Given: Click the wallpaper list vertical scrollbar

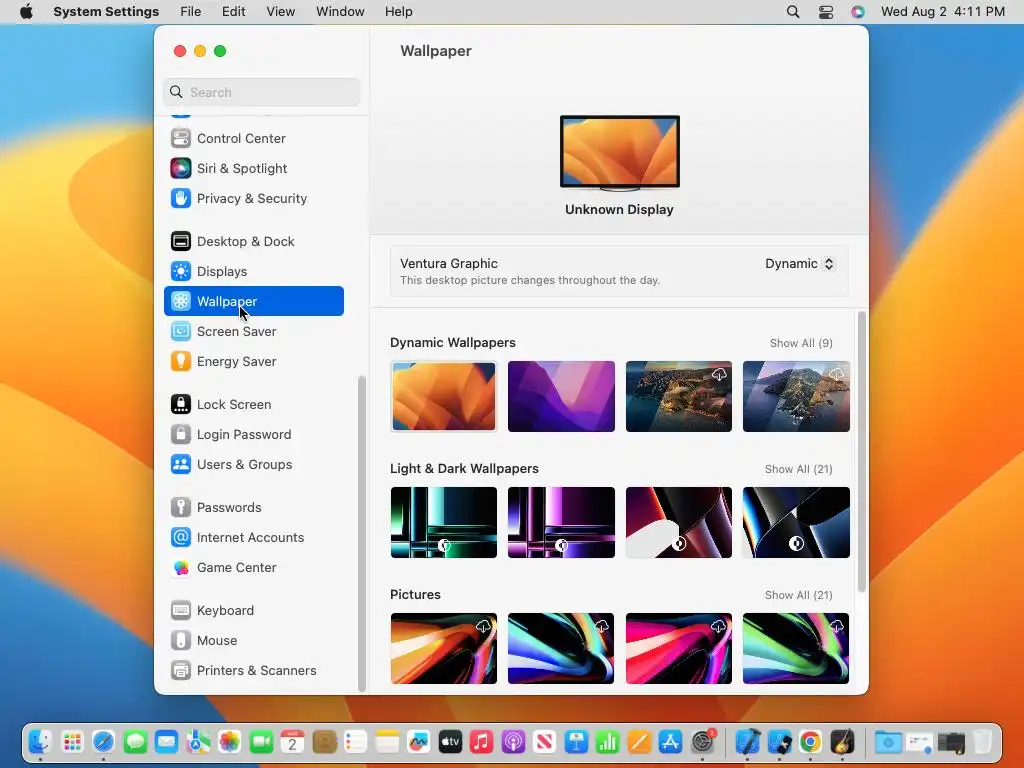Looking at the screenshot, I should (861, 452).
